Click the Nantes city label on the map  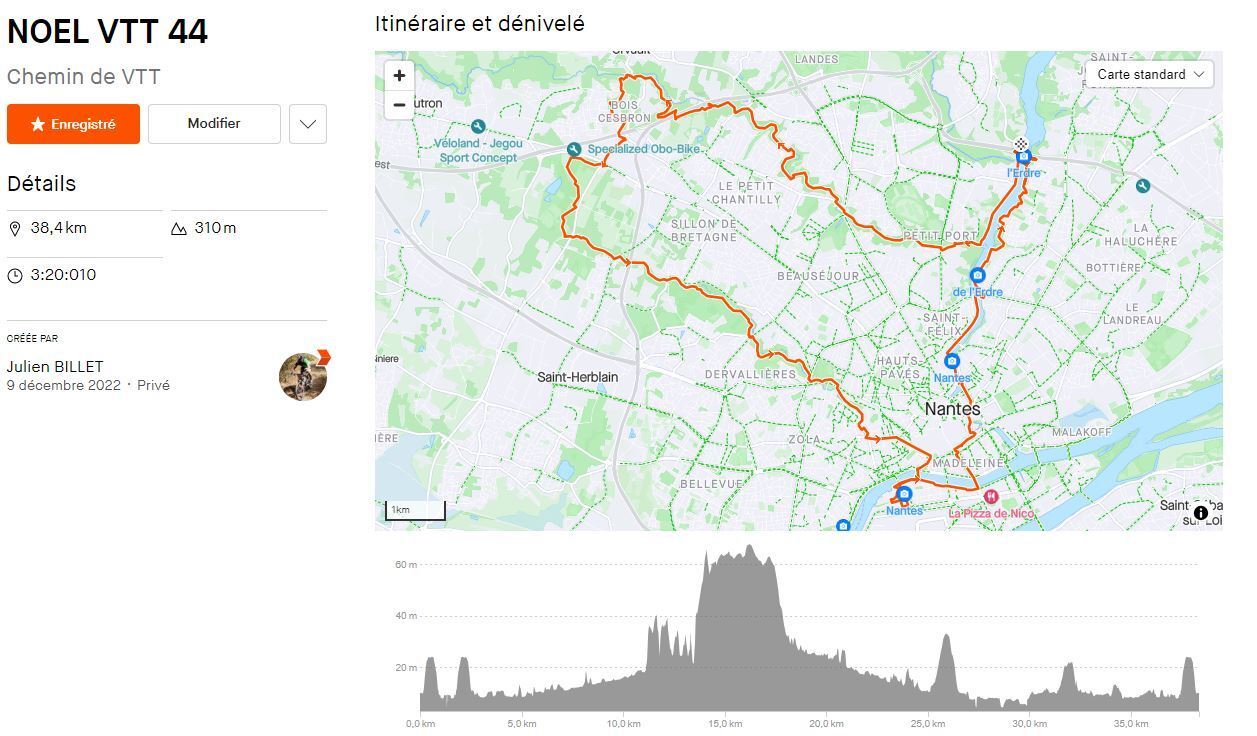click(x=952, y=409)
